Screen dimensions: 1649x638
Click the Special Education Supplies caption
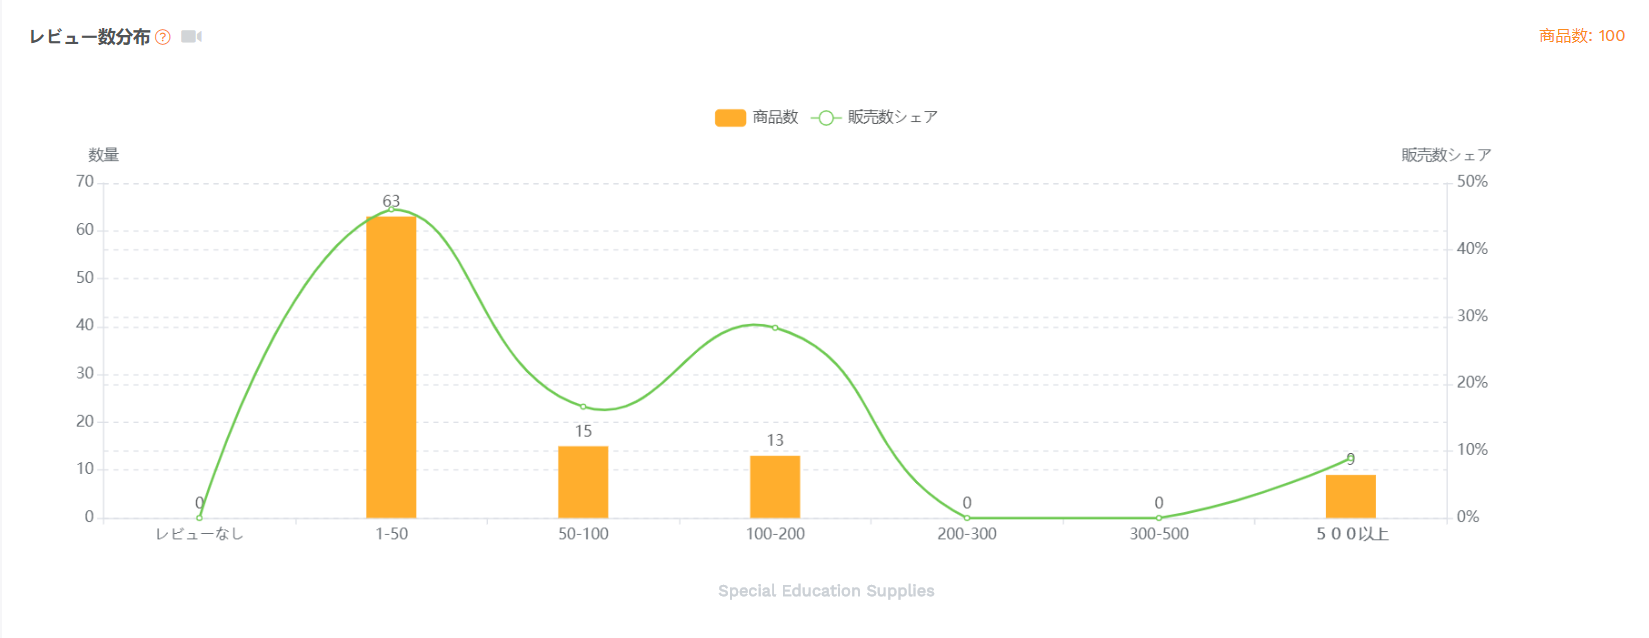[826, 591]
